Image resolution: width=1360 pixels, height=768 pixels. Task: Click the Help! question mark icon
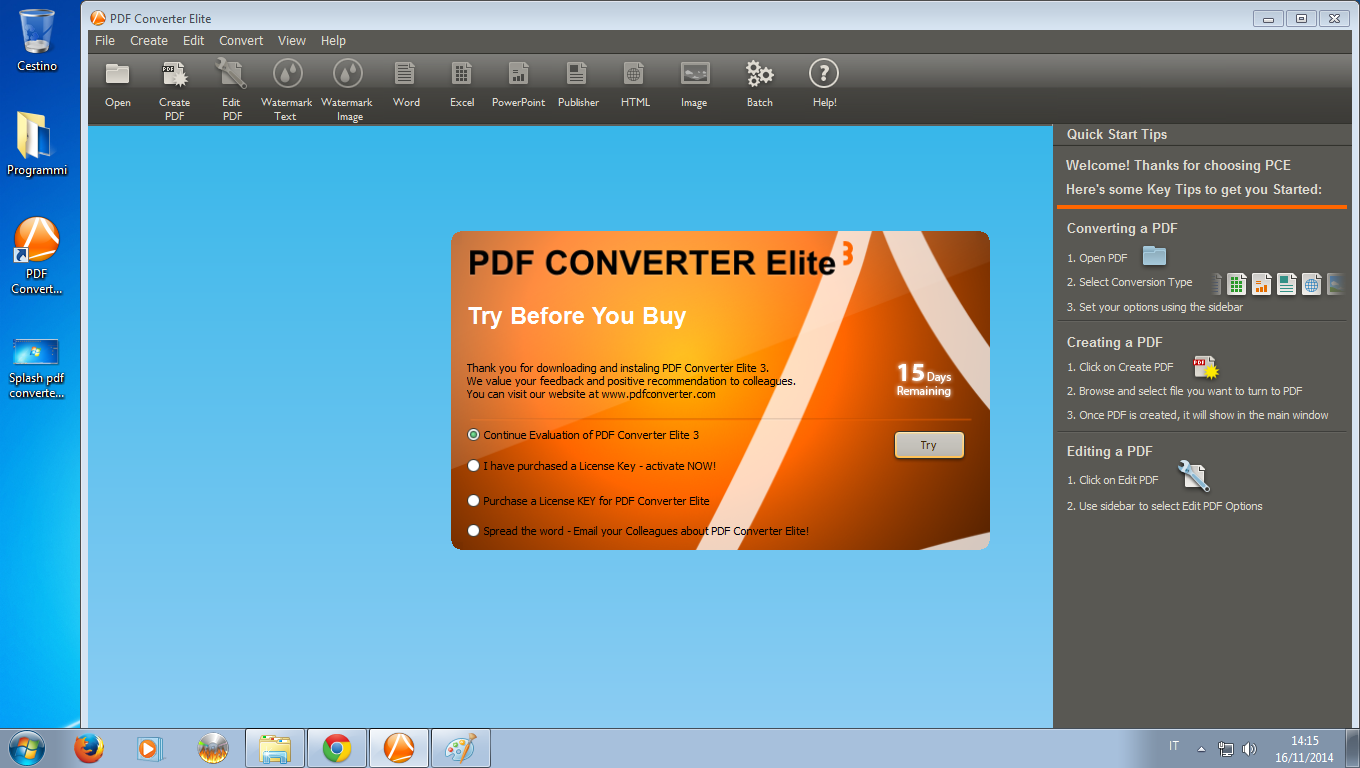(823, 75)
